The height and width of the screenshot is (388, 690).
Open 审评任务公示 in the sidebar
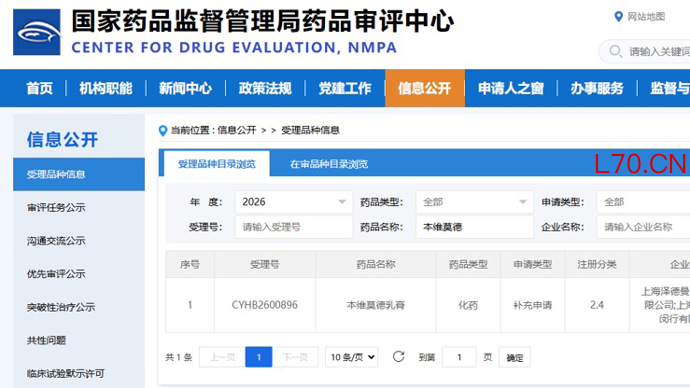pos(56,208)
